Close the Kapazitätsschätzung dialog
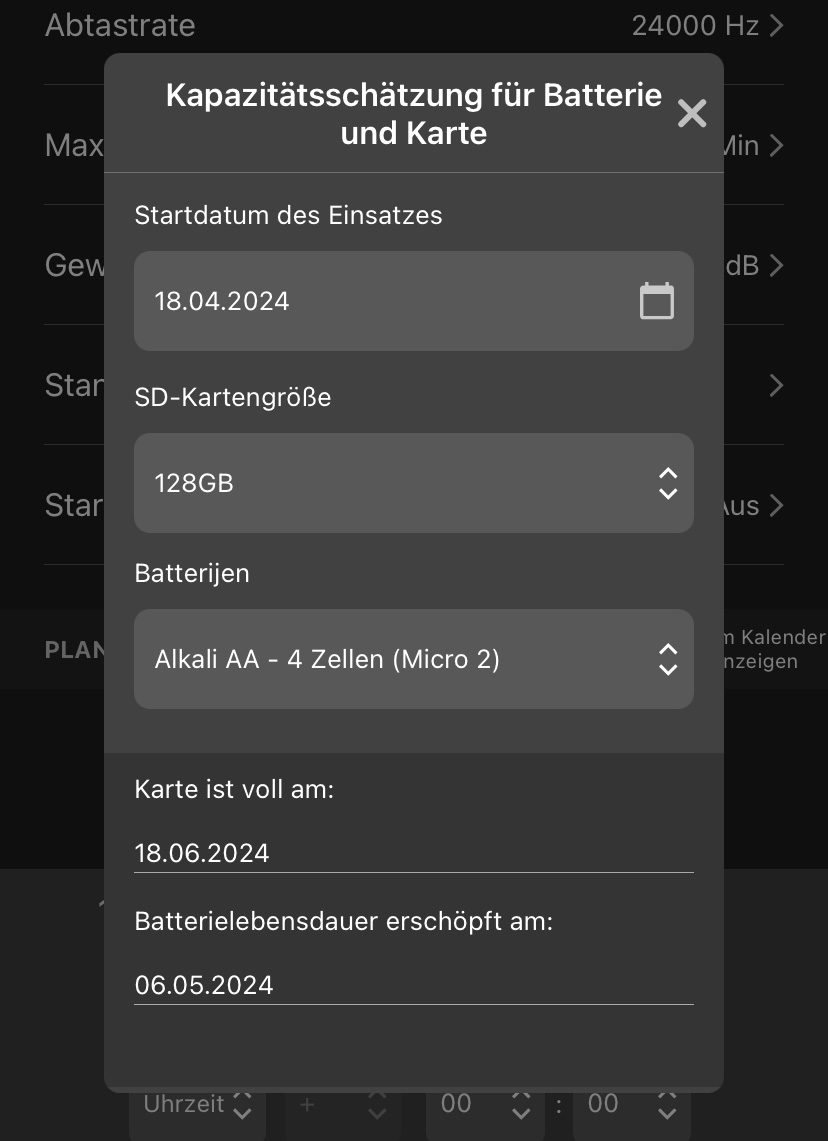828x1141 pixels. pos(692,113)
